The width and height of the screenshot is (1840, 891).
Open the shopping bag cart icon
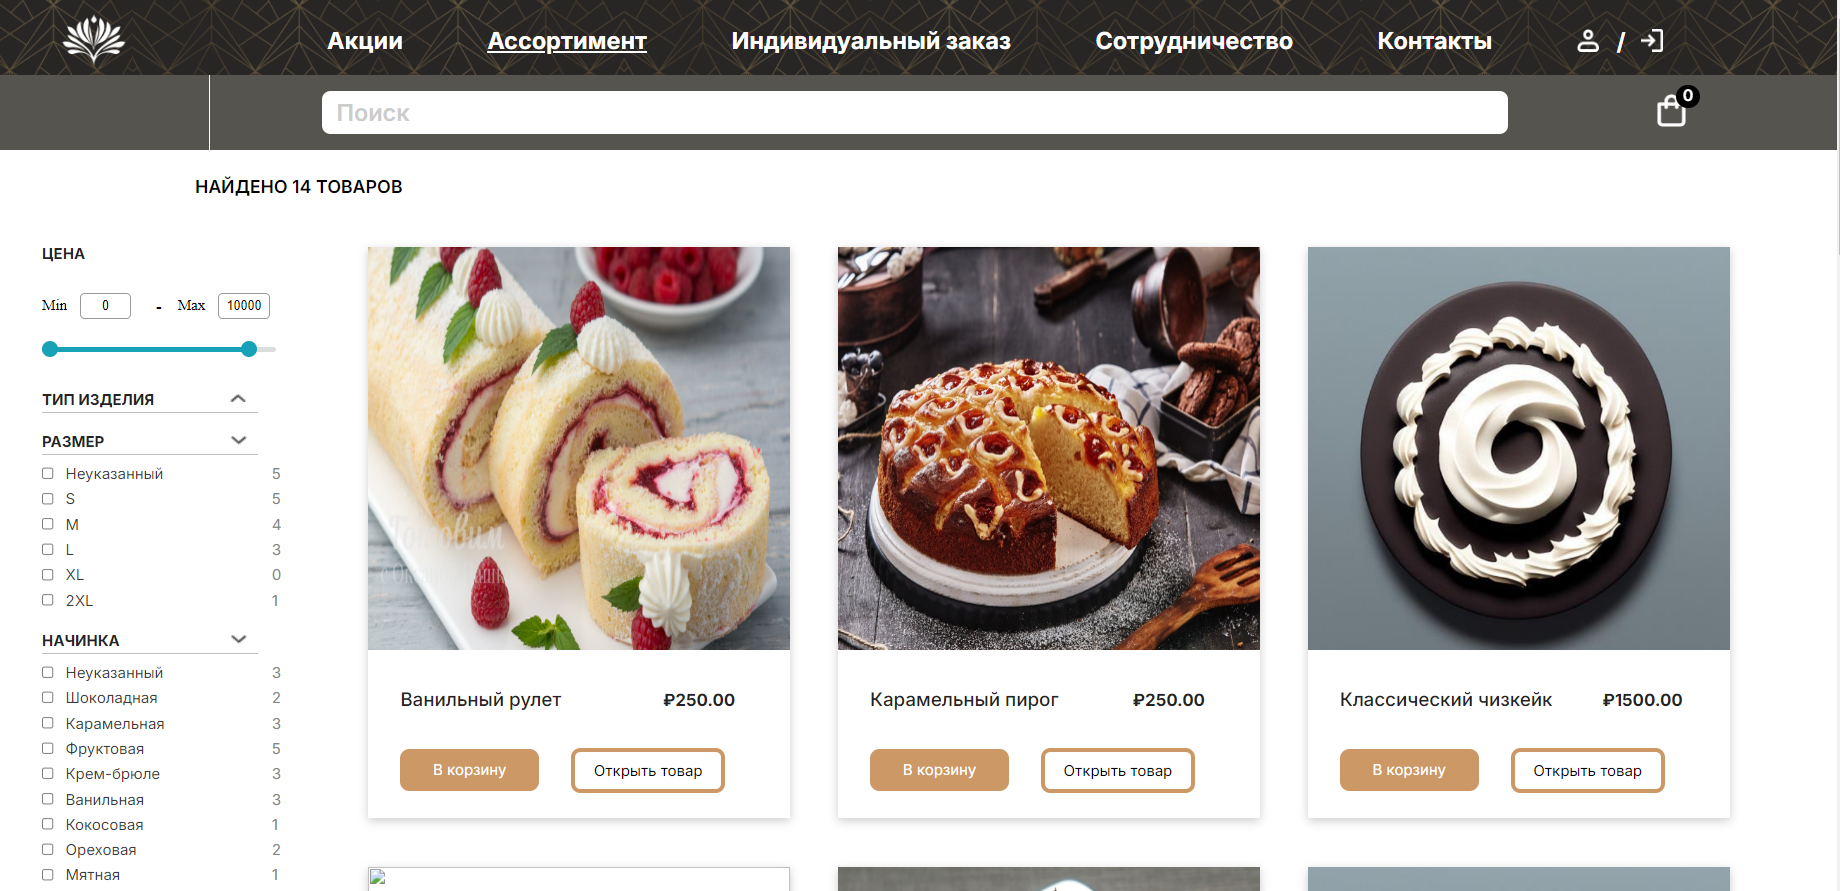(1672, 111)
